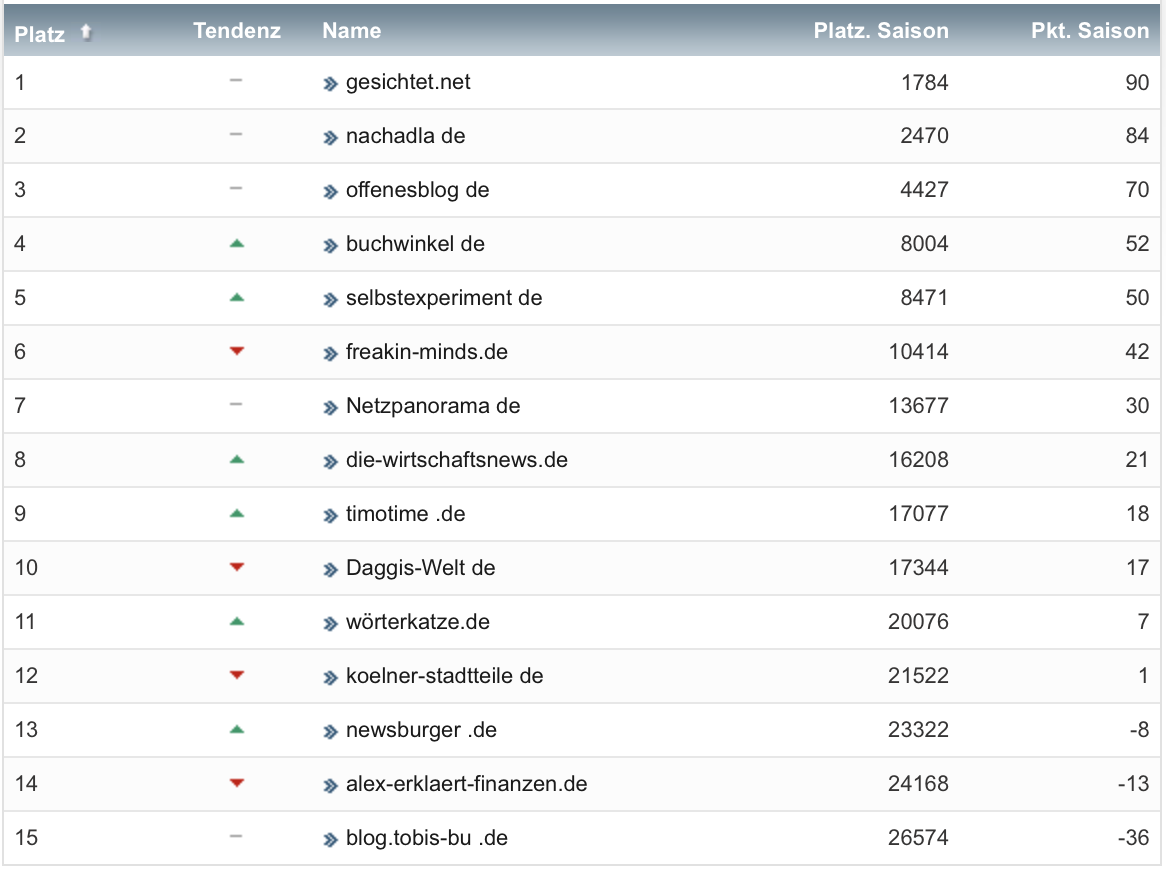This screenshot has height=870, width=1166.
Task: Click the Name column header
Action: click(x=352, y=30)
